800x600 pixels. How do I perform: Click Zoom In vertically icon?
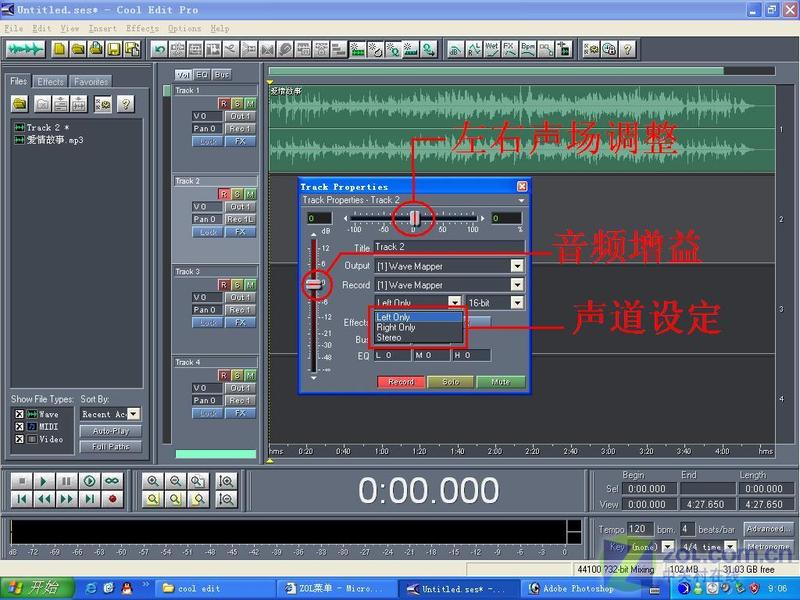(x=226, y=481)
